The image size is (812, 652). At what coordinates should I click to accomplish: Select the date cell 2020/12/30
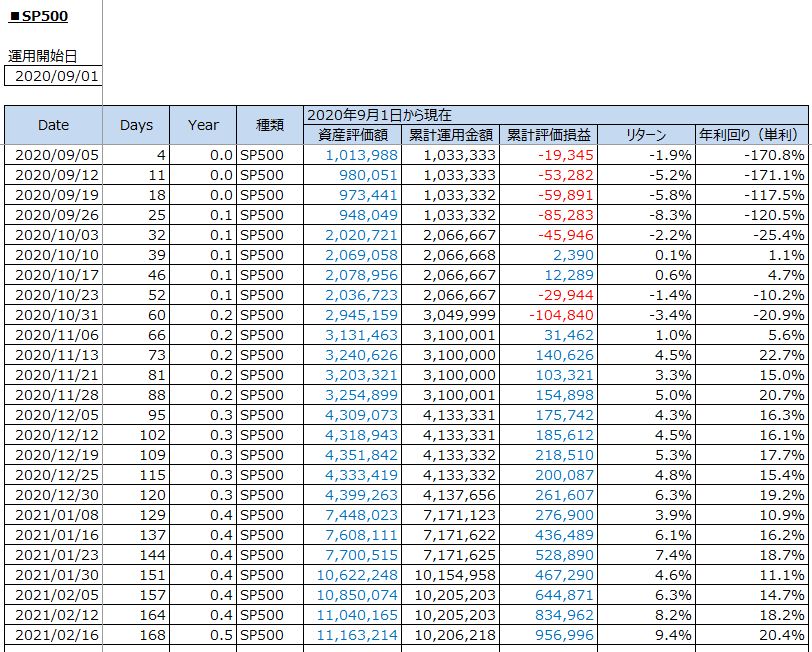click(x=53, y=495)
